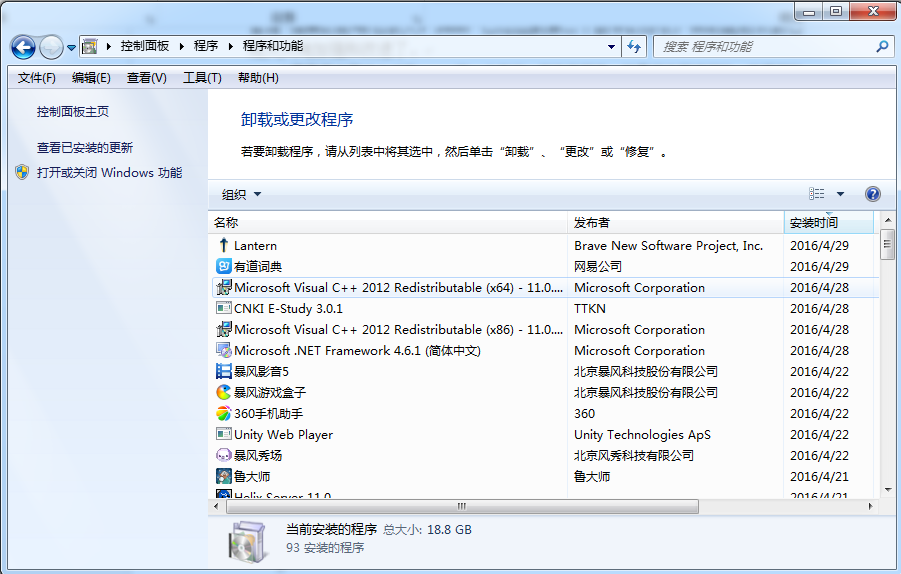Click the Forward navigation arrow
The image size is (901, 574).
52,47
